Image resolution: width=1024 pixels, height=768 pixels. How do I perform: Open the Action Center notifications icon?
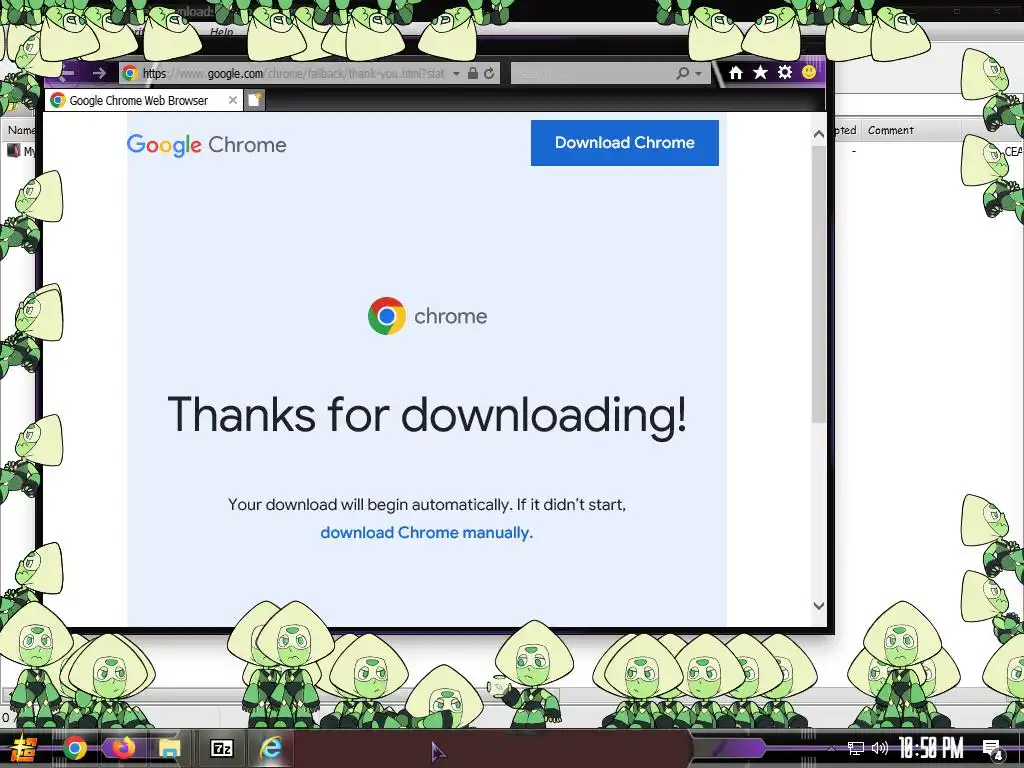[993, 749]
